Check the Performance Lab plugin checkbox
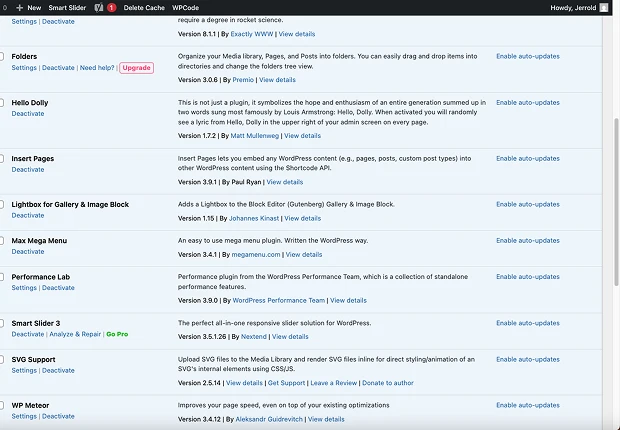The image size is (620, 430). pyautogui.click(x=1, y=277)
